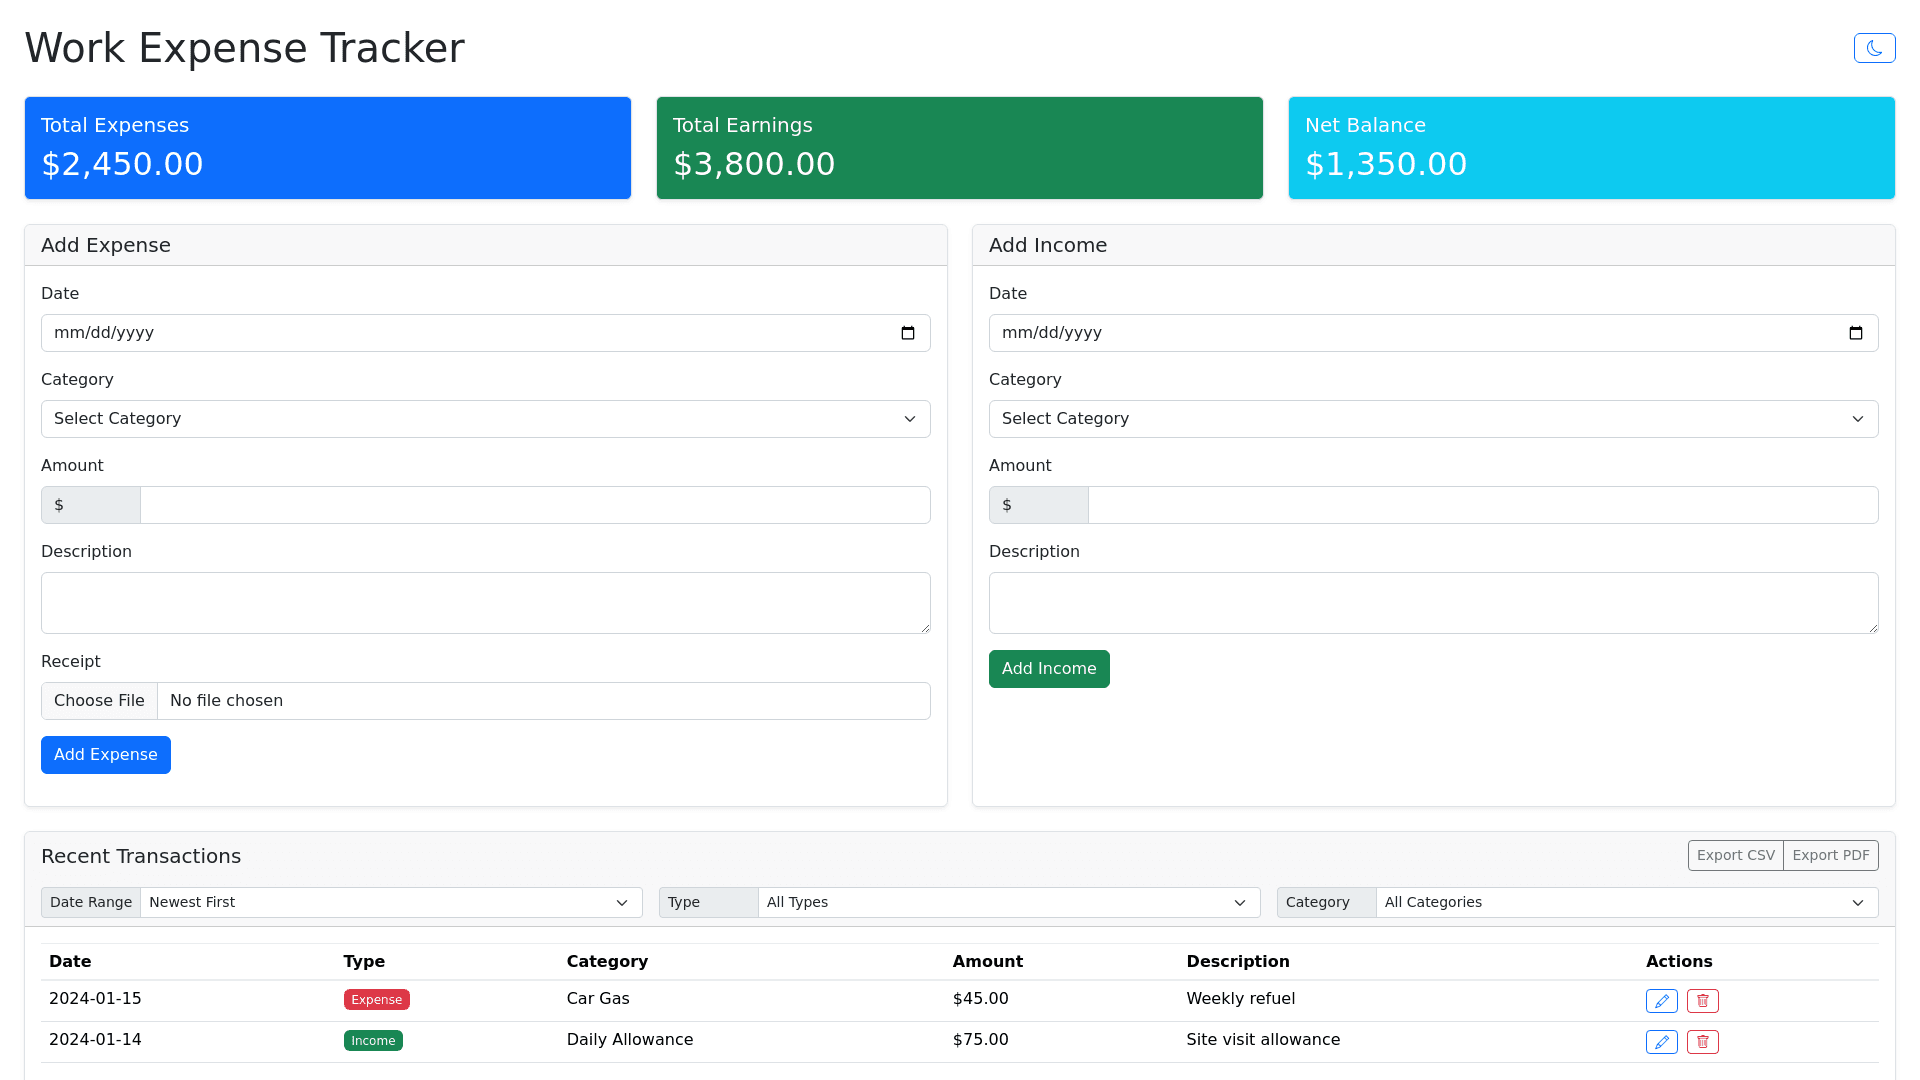The height and width of the screenshot is (1080, 1920).
Task: Export transactions as PDF
Action: click(x=1830, y=855)
